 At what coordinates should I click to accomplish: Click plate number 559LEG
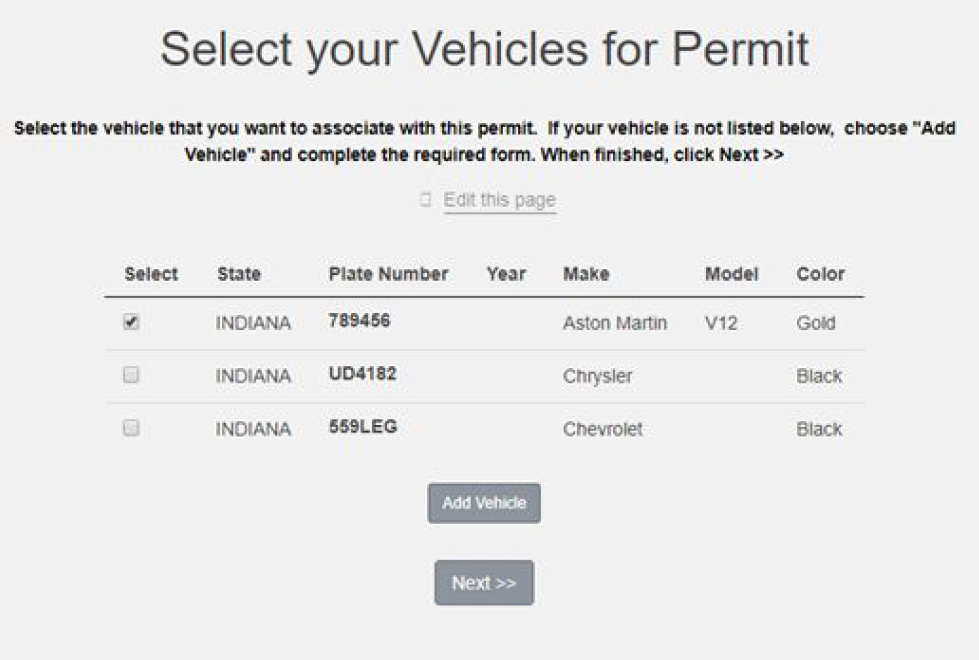(x=362, y=427)
